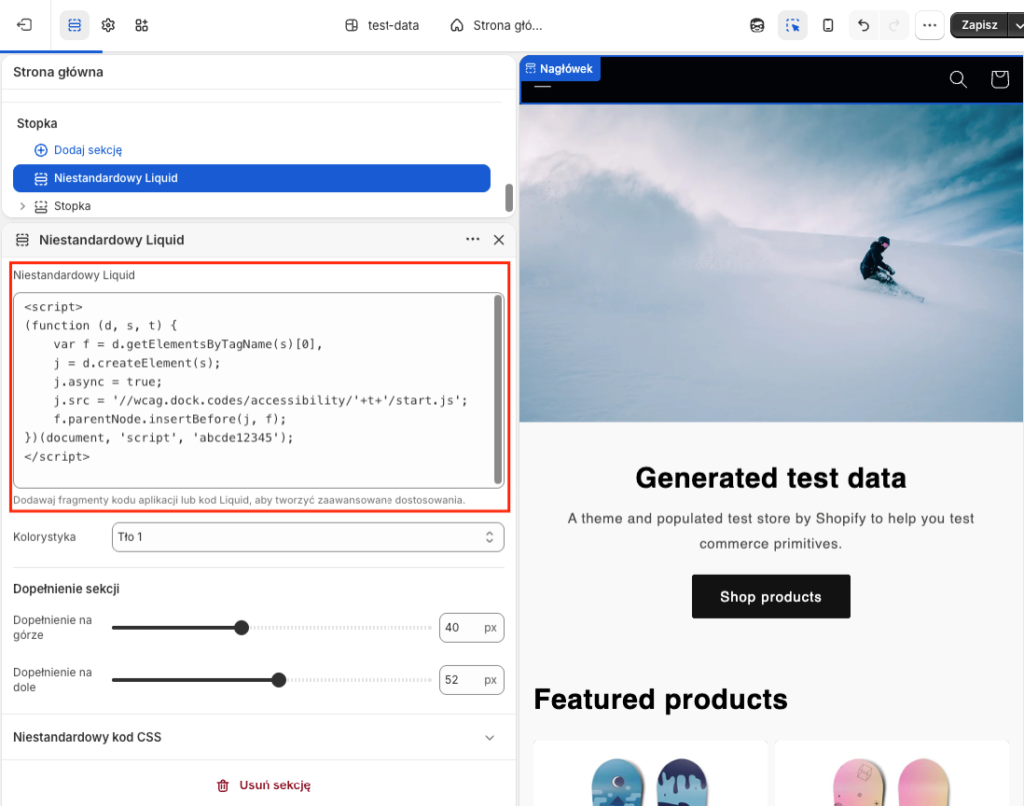Expand Niestandardowy kod CSS section
This screenshot has height=806, width=1024.
258,737
